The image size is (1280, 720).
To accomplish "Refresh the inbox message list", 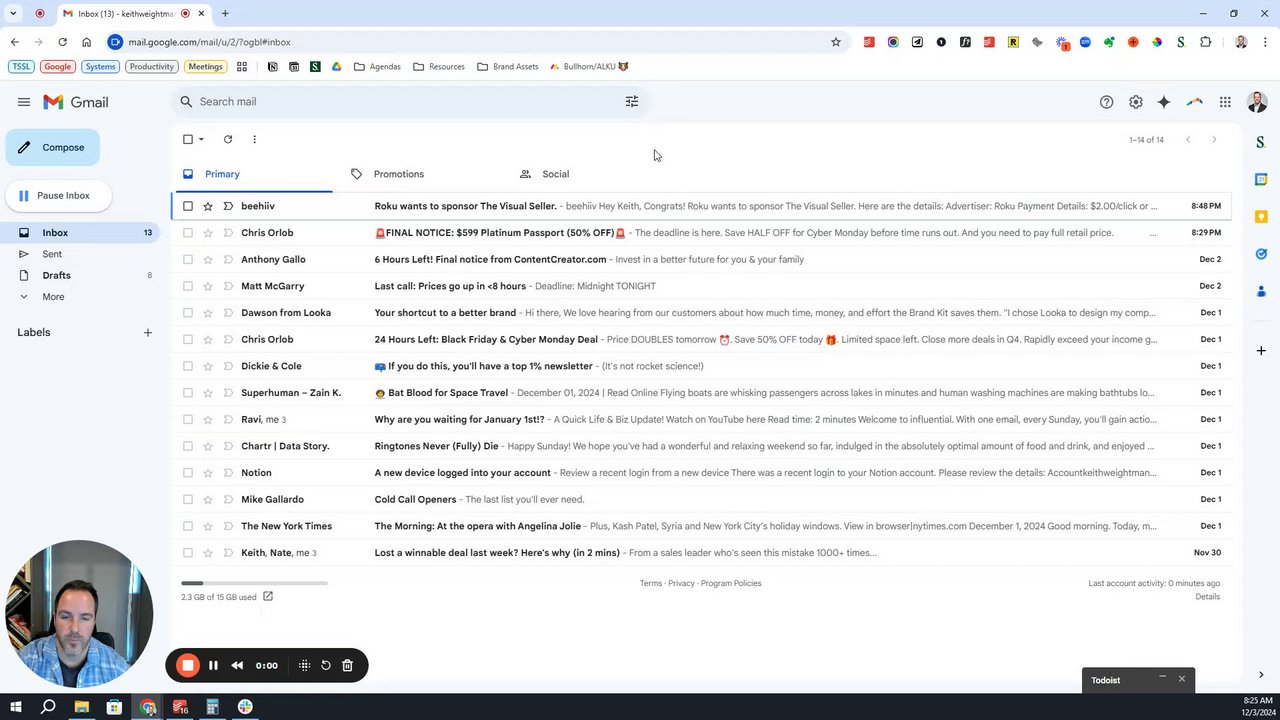I will coord(228,139).
